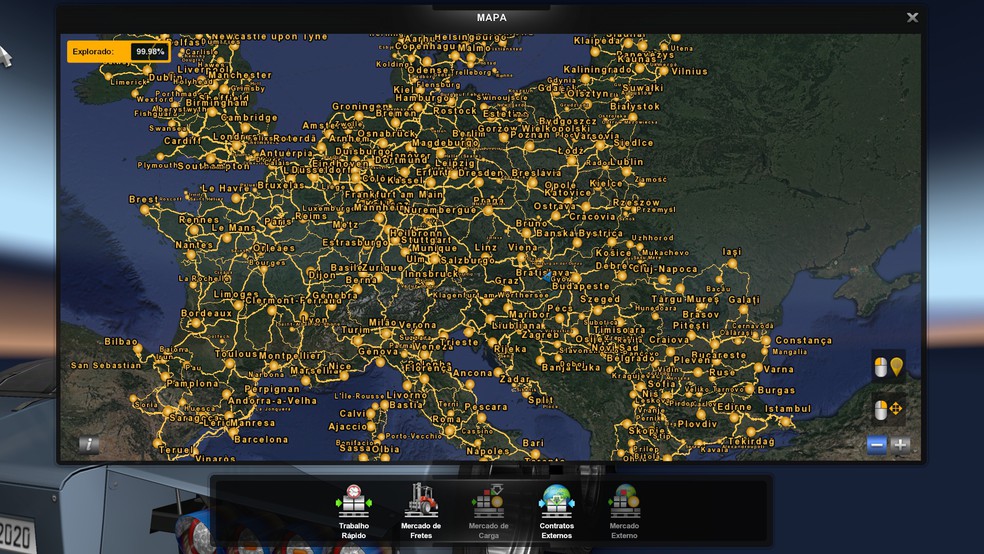Screen dimensions: 984x554
Task: Click the map pin waypoint hint icon
Action: point(888,368)
